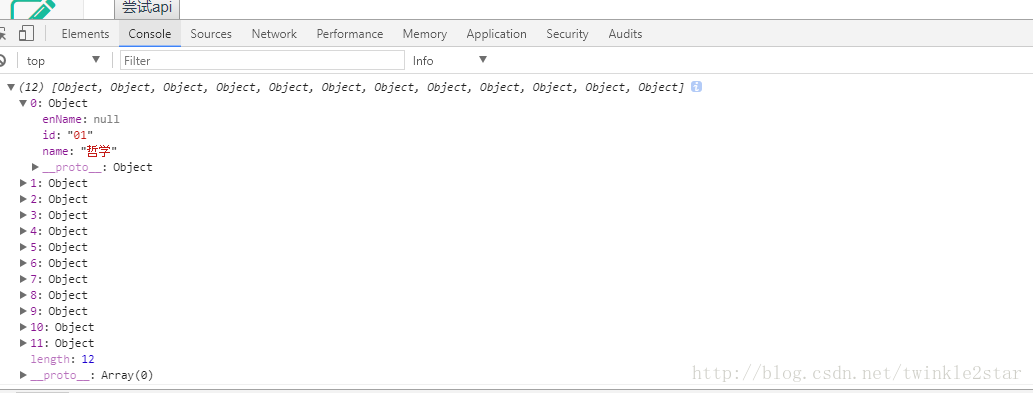This screenshot has height=393, width=1033.
Task: Switch to the Network tab
Action: coord(274,34)
